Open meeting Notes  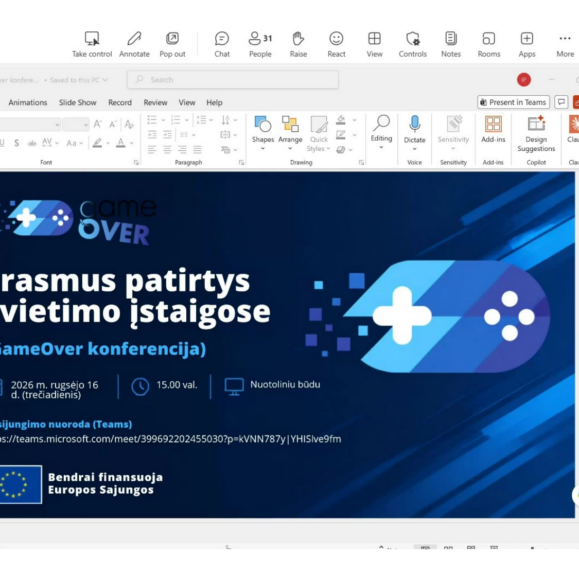click(x=451, y=44)
